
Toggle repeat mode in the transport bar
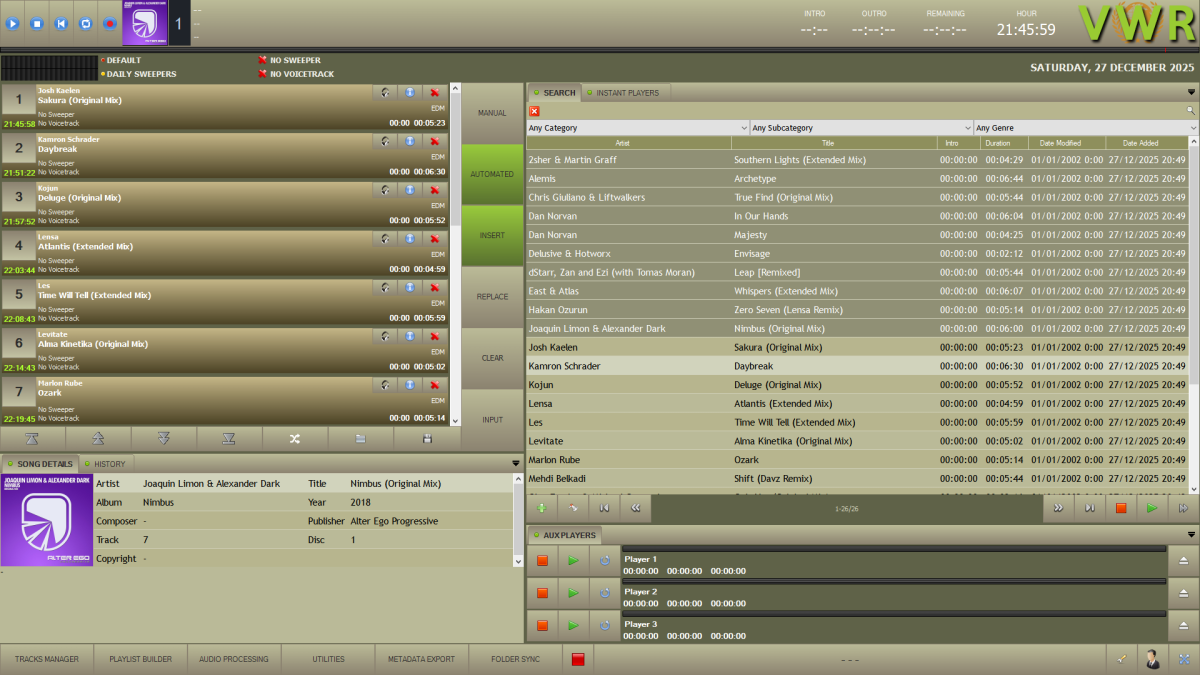85,23
